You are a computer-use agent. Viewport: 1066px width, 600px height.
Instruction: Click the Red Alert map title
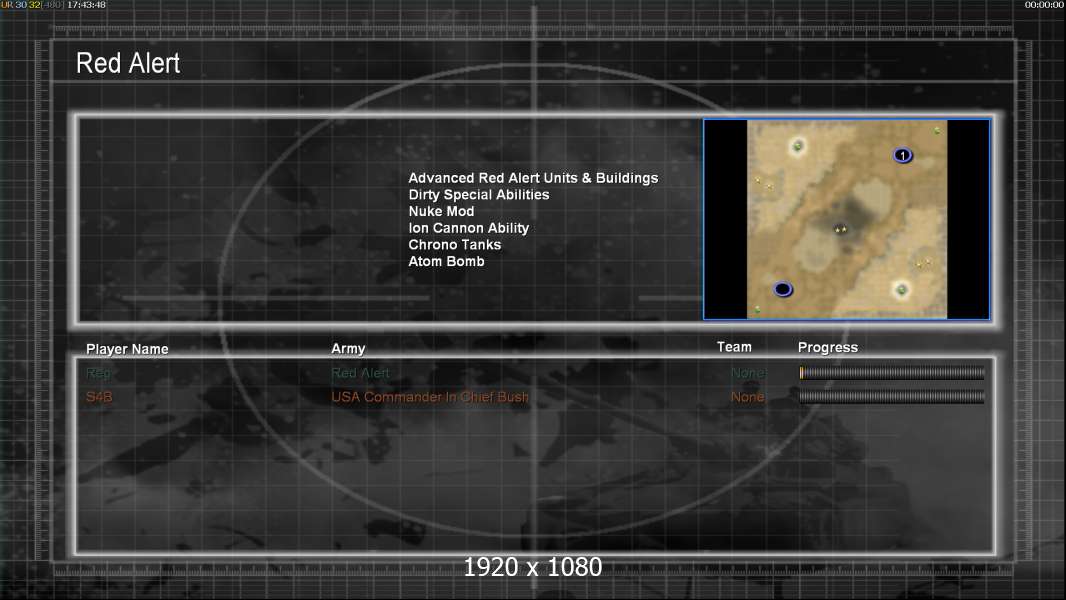pos(128,63)
